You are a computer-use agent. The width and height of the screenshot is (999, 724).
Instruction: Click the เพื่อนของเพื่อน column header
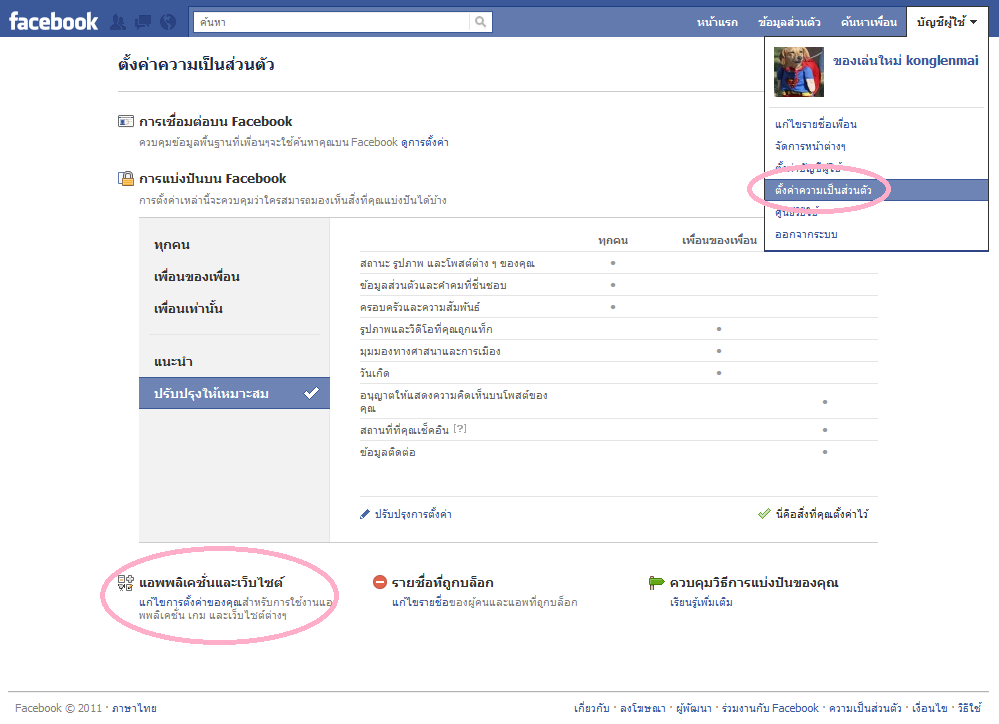tap(719, 240)
